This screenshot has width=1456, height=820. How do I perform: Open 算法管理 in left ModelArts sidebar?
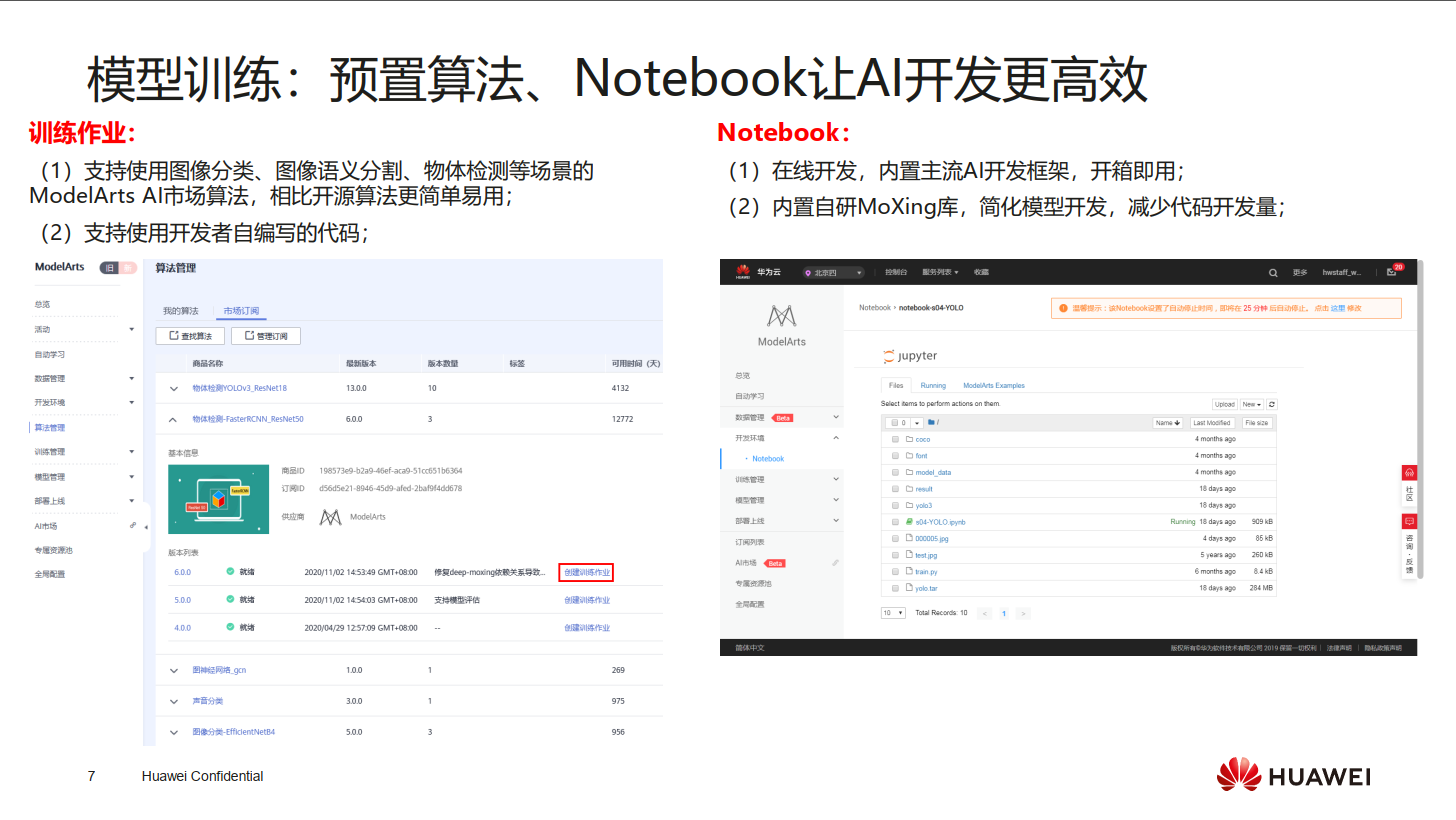coord(50,427)
